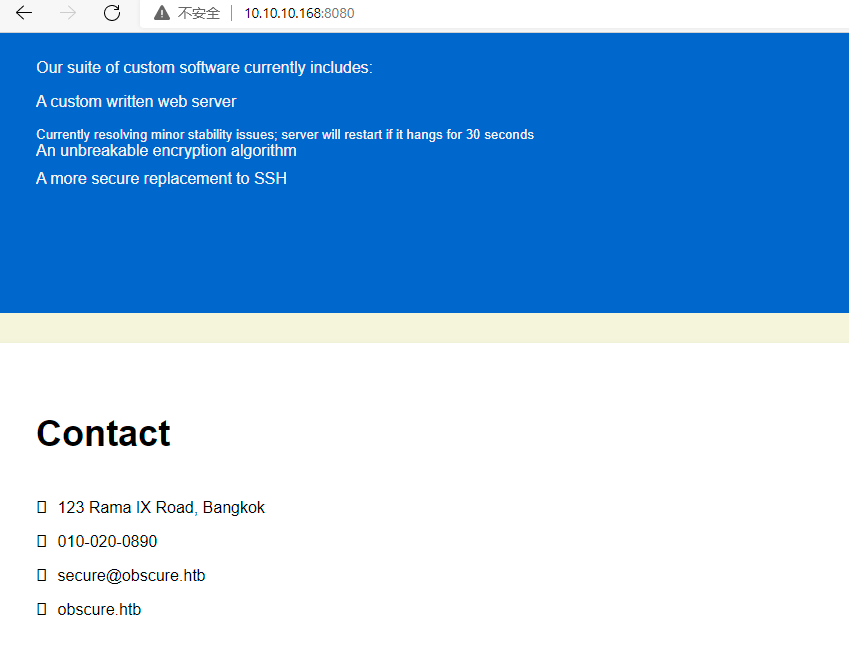
Task: Click the phone number 010-020-0890
Action: (x=107, y=541)
